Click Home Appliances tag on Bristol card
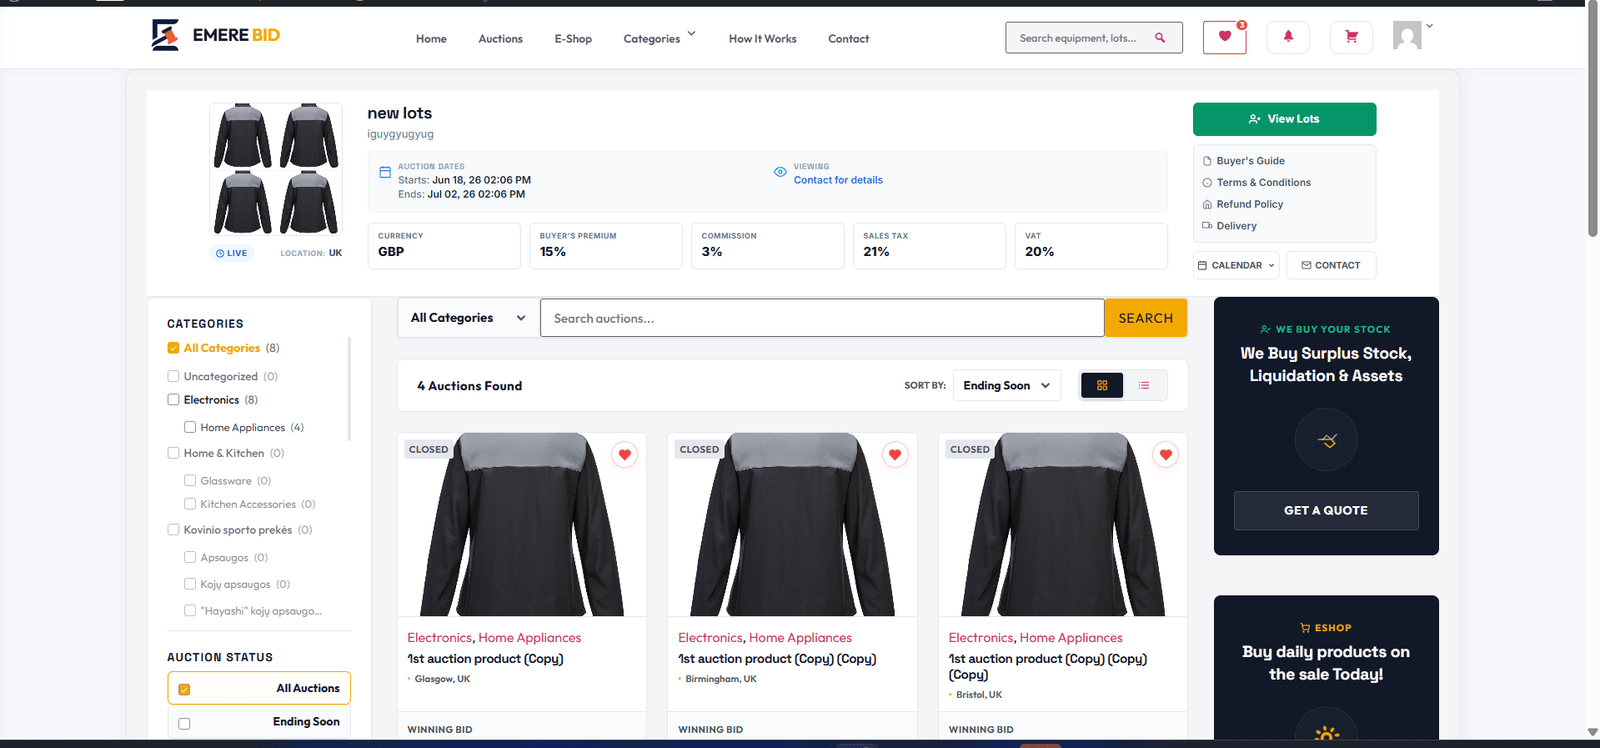1600x748 pixels. point(1071,638)
